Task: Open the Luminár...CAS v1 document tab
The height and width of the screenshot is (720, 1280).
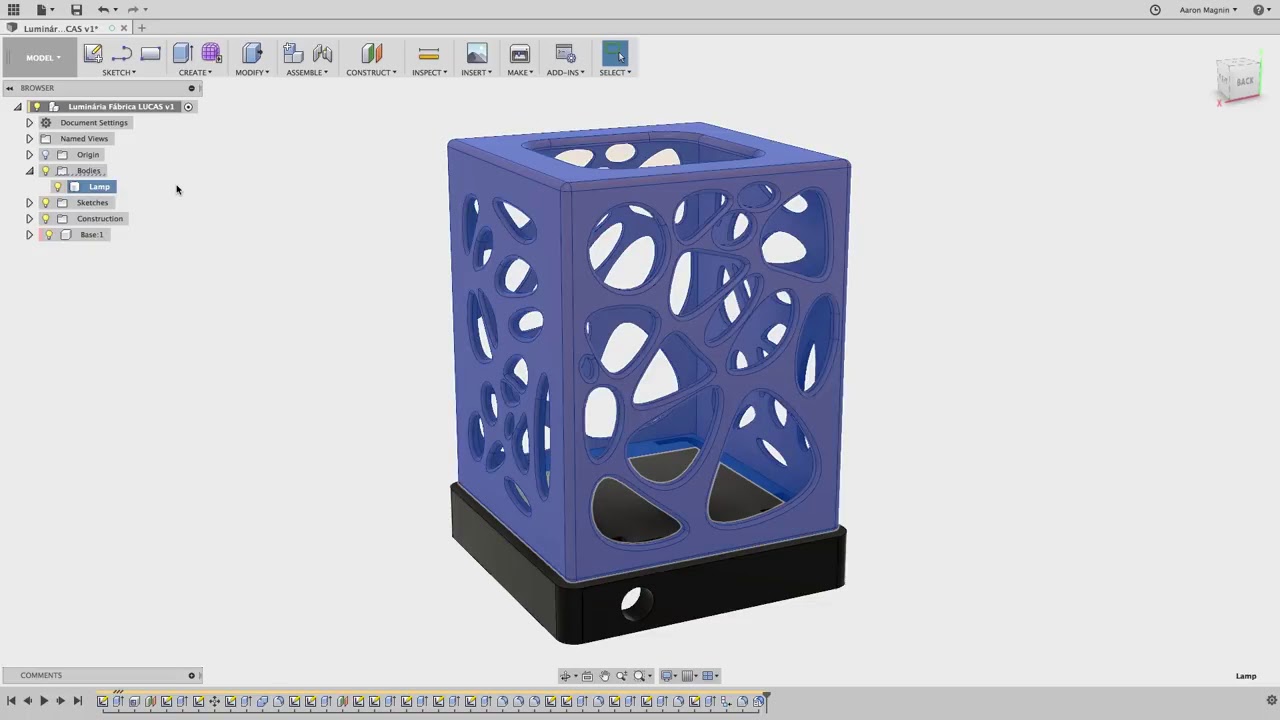Action: [60, 28]
